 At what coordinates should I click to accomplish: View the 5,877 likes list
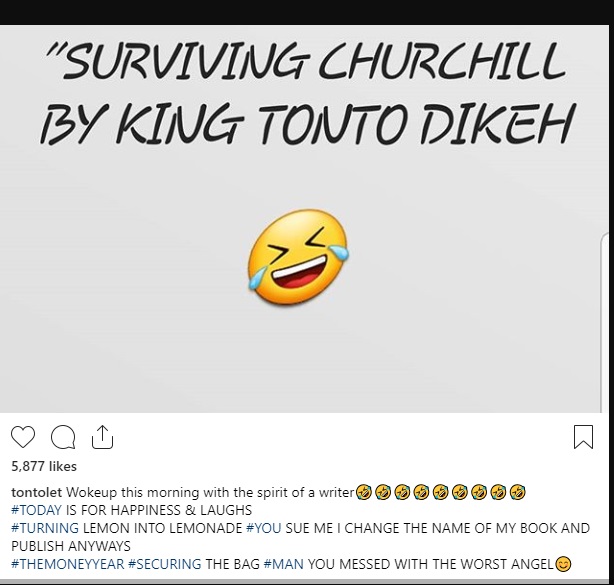44,466
